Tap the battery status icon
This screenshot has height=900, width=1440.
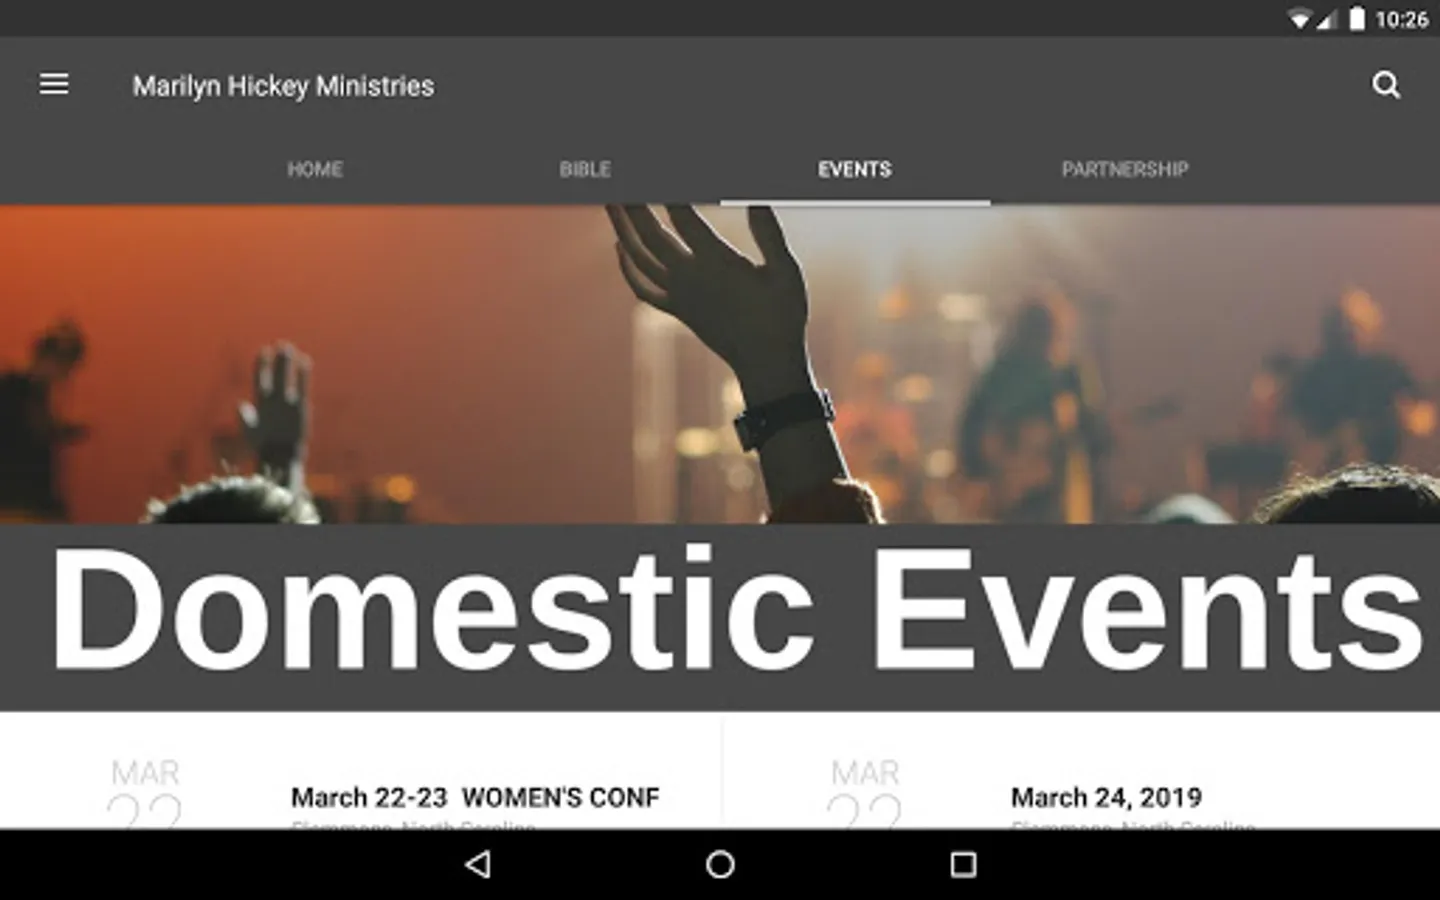click(1357, 19)
